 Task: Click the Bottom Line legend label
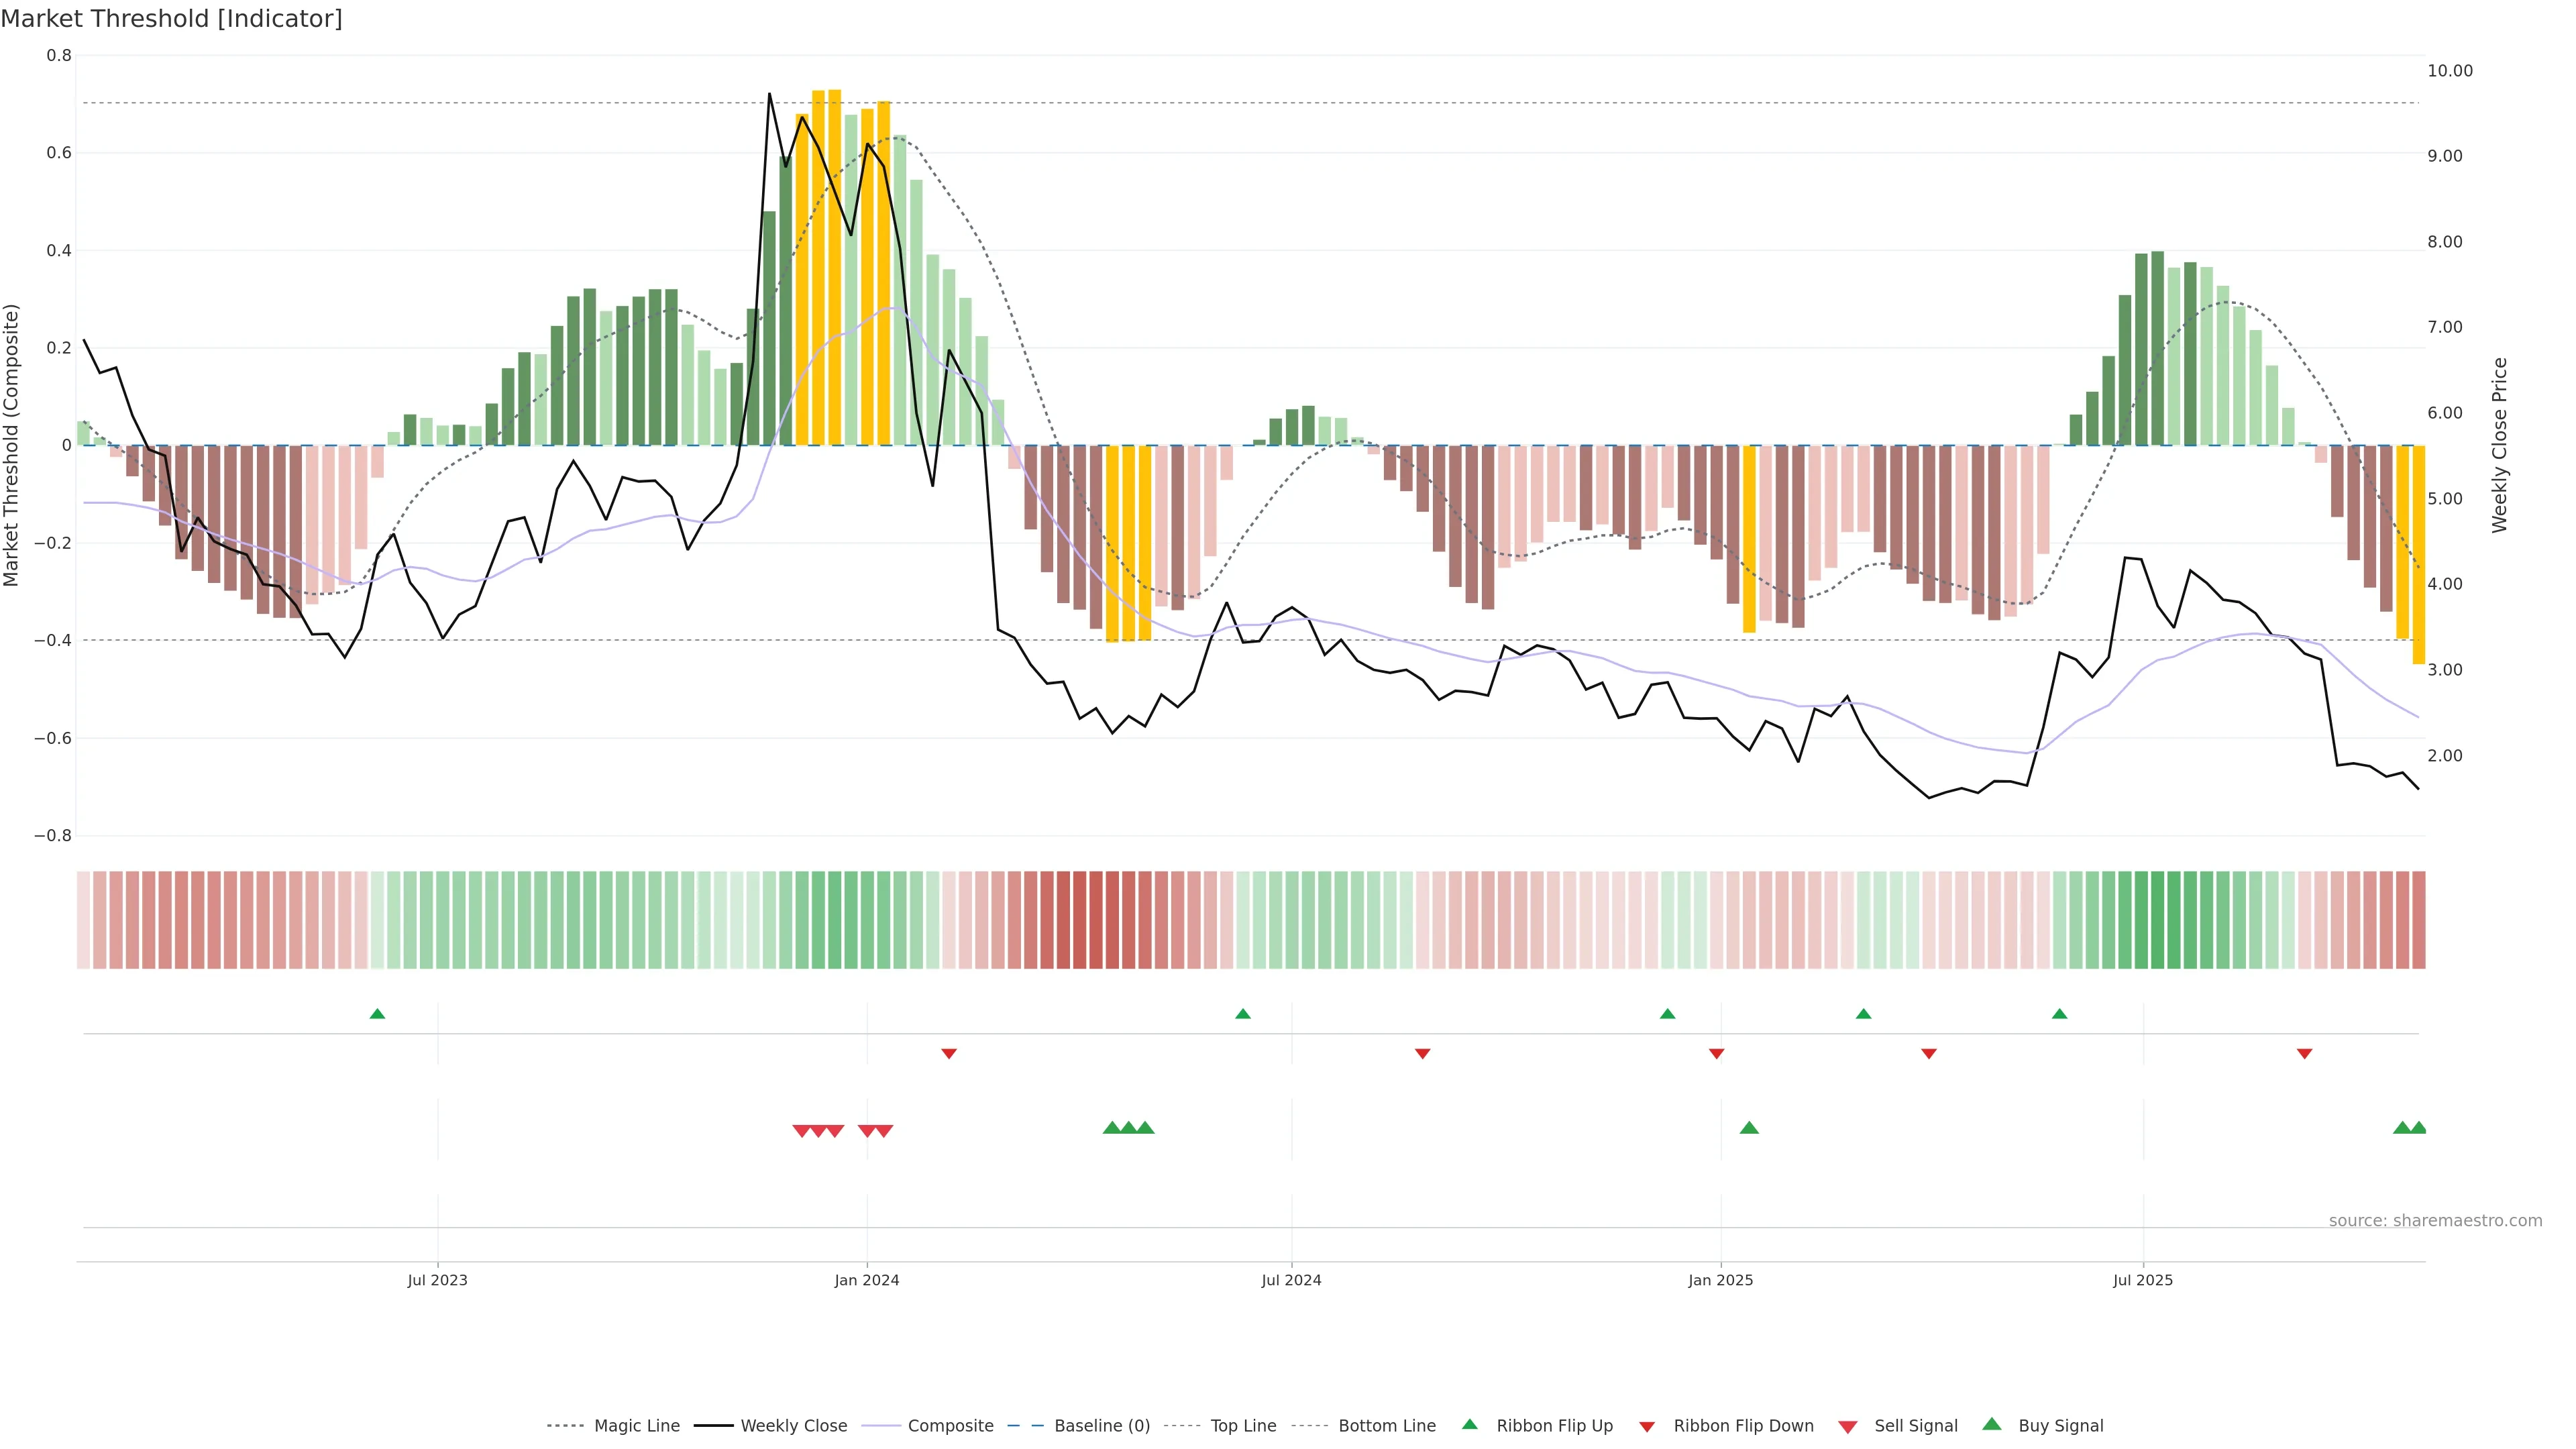(1386, 1426)
